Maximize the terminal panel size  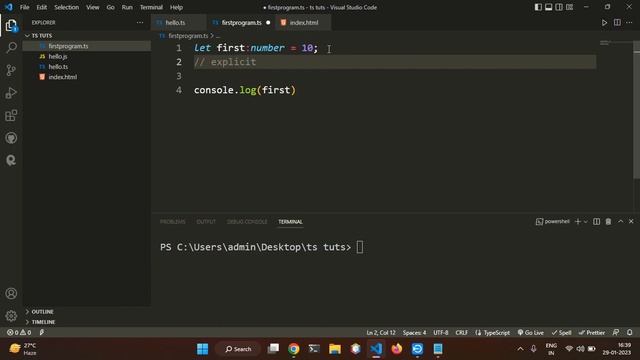(620, 222)
